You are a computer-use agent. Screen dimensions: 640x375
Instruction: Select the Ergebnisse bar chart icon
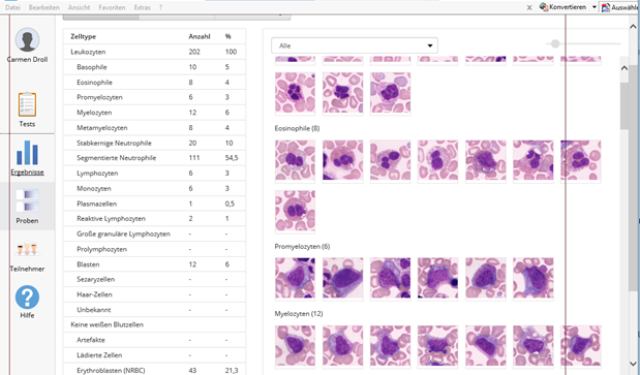click(x=27, y=153)
